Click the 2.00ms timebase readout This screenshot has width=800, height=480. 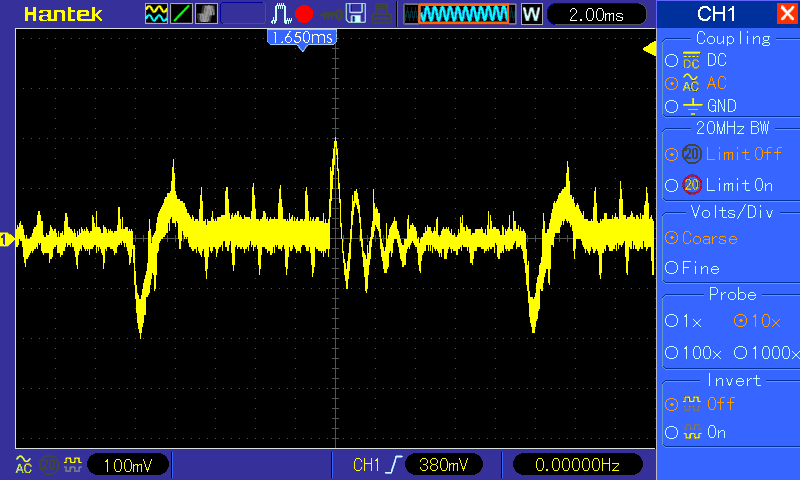[x=596, y=14]
